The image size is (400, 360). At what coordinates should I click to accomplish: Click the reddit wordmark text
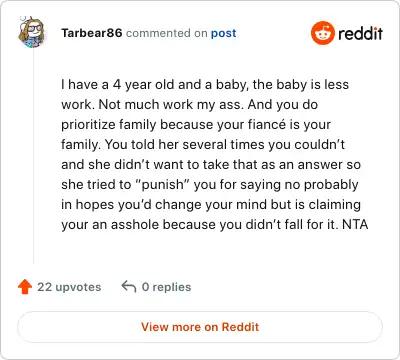(x=360, y=33)
